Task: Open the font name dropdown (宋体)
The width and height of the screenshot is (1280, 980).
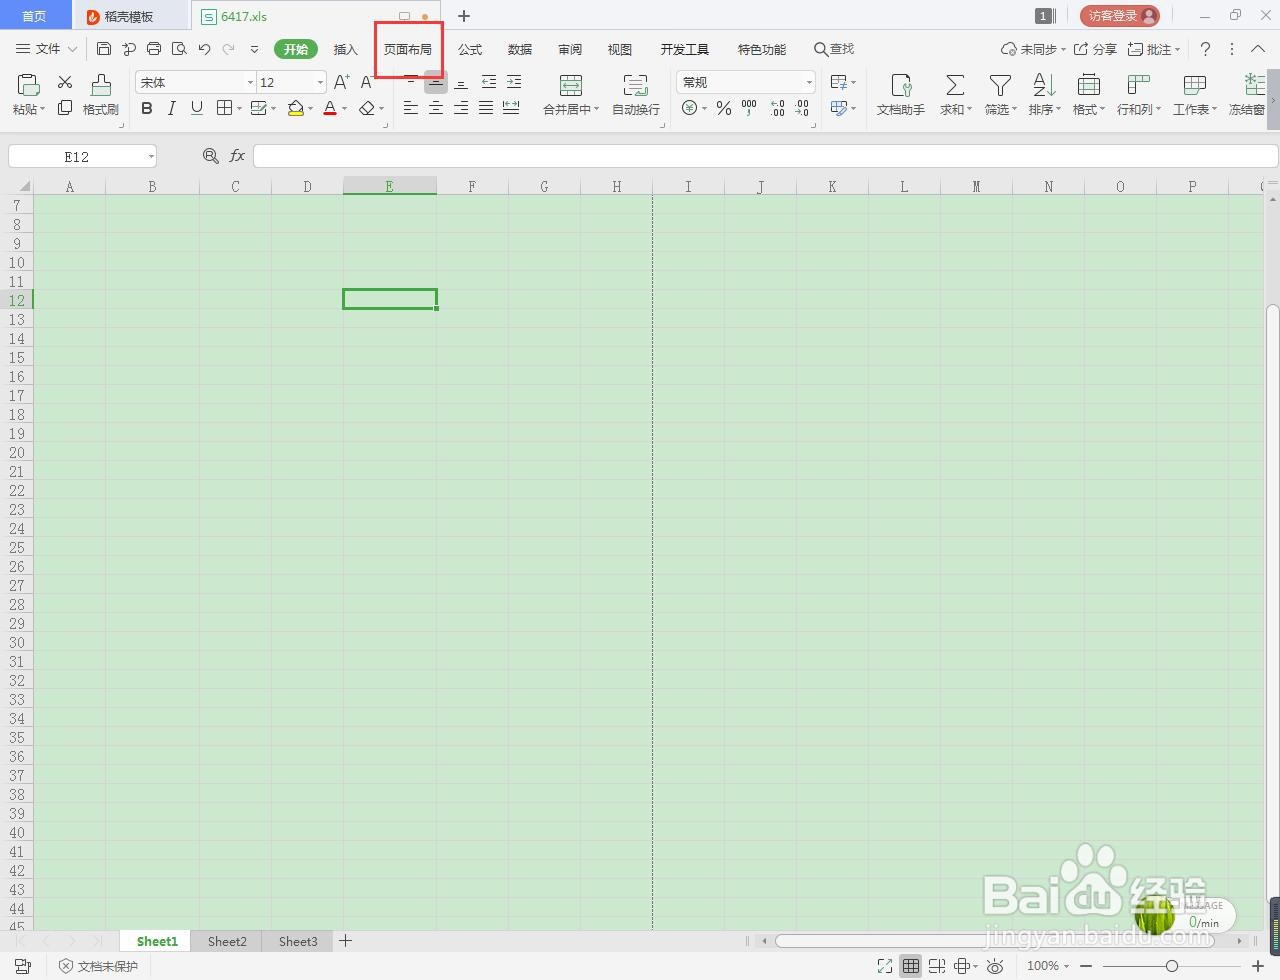Action: (x=250, y=82)
